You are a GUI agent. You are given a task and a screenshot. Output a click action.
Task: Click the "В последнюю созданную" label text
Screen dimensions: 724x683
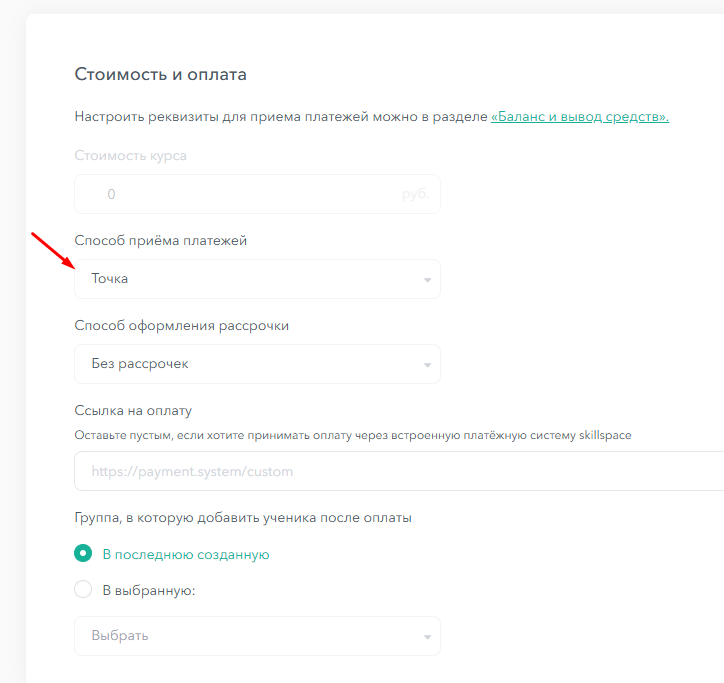click(x=186, y=554)
